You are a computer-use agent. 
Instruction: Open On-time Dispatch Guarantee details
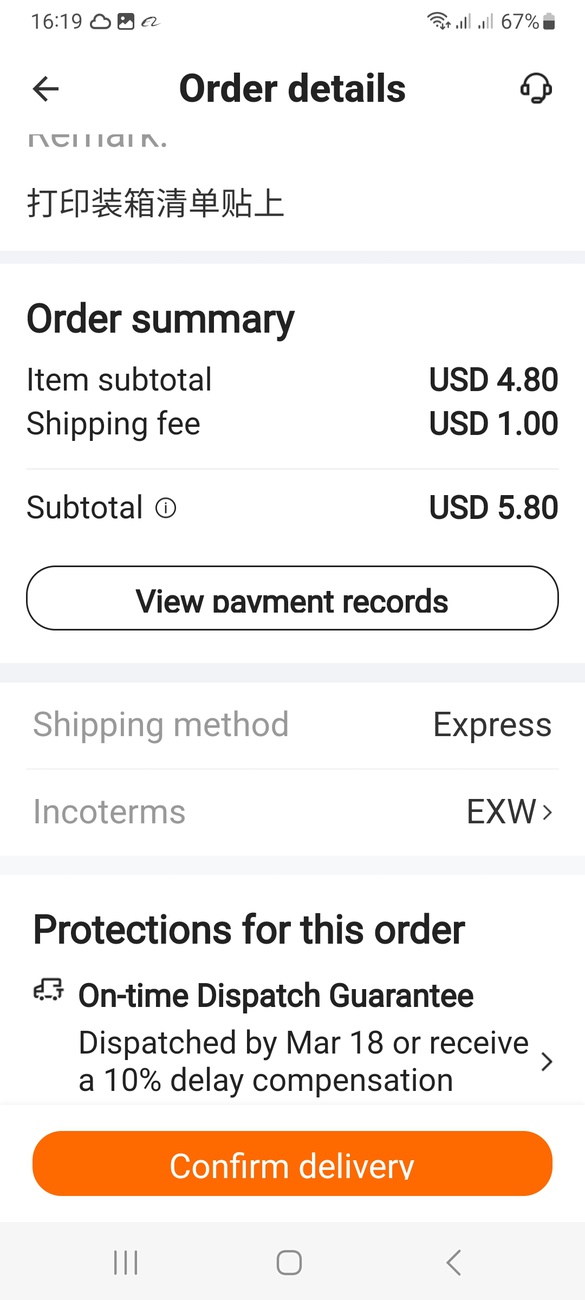(x=292, y=1038)
